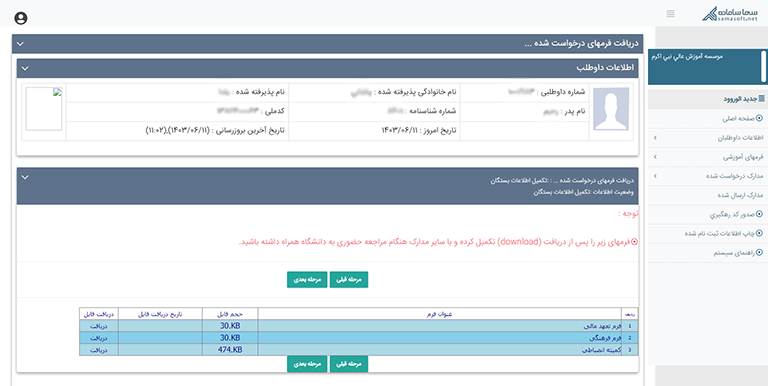Screen dimensions: 768x386
Task: Click the upper مرحله بعدی button
Action: tap(307, 280)
